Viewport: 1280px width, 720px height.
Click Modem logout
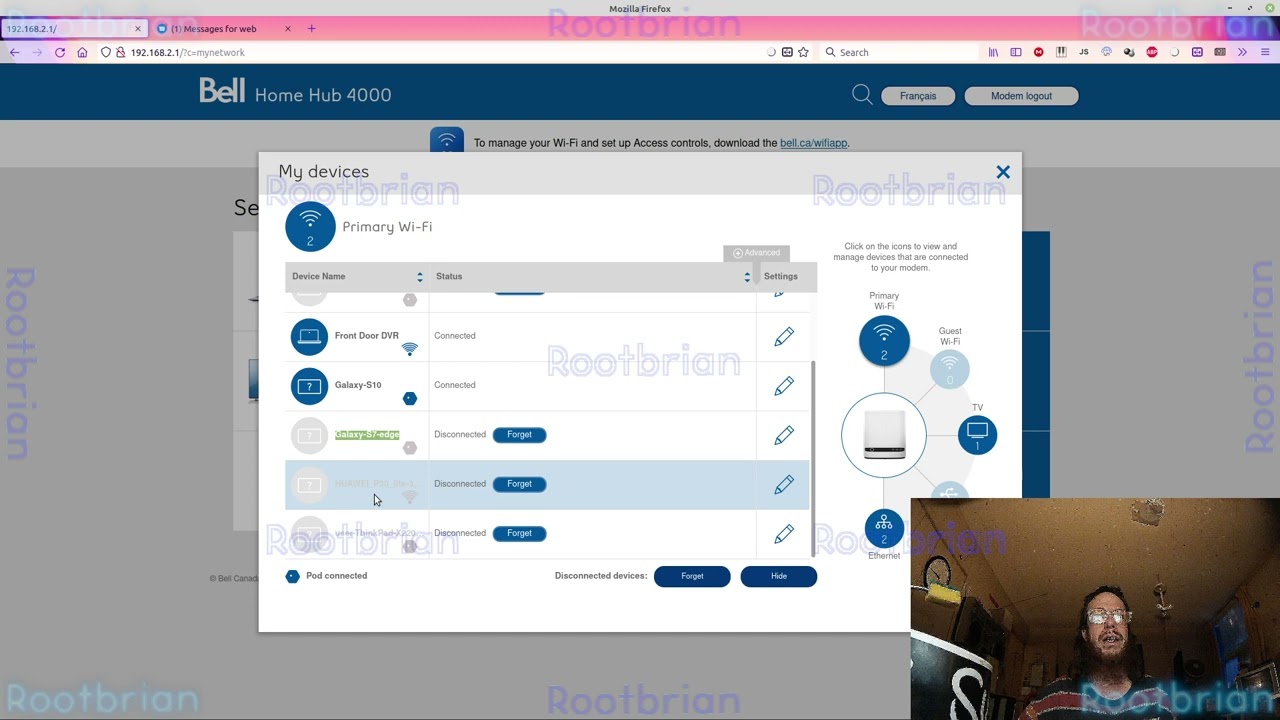[x=1021, y=96]
